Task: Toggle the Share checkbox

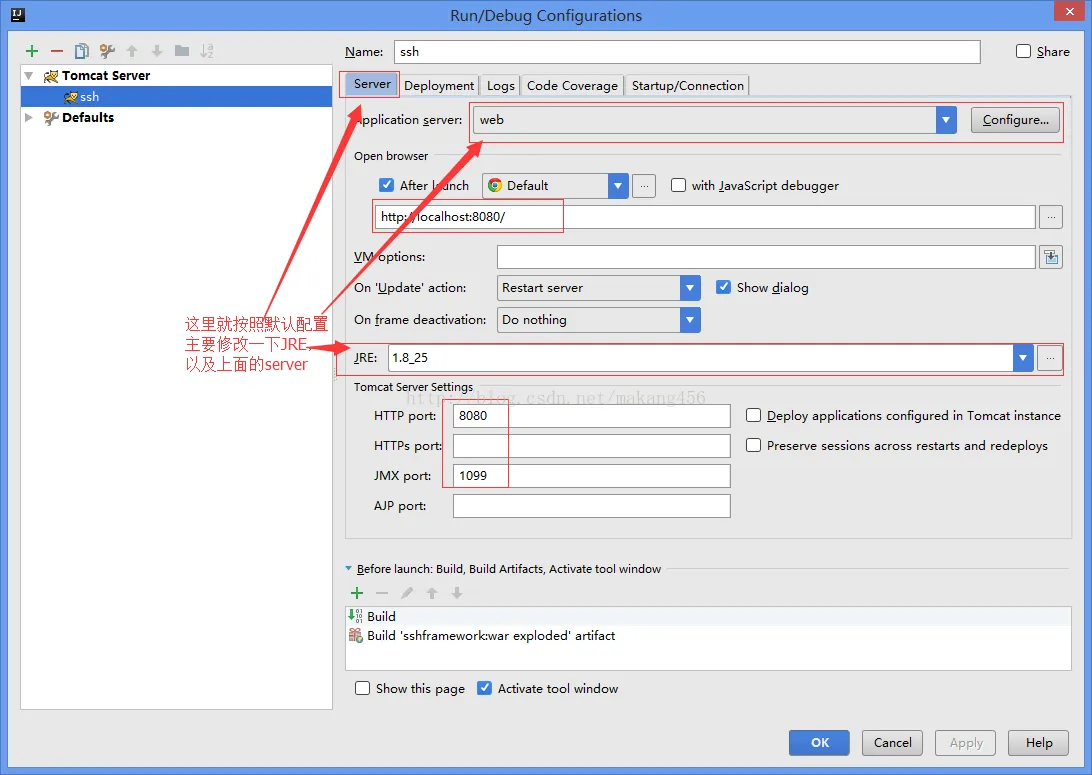Action: tap(1023, 51)
